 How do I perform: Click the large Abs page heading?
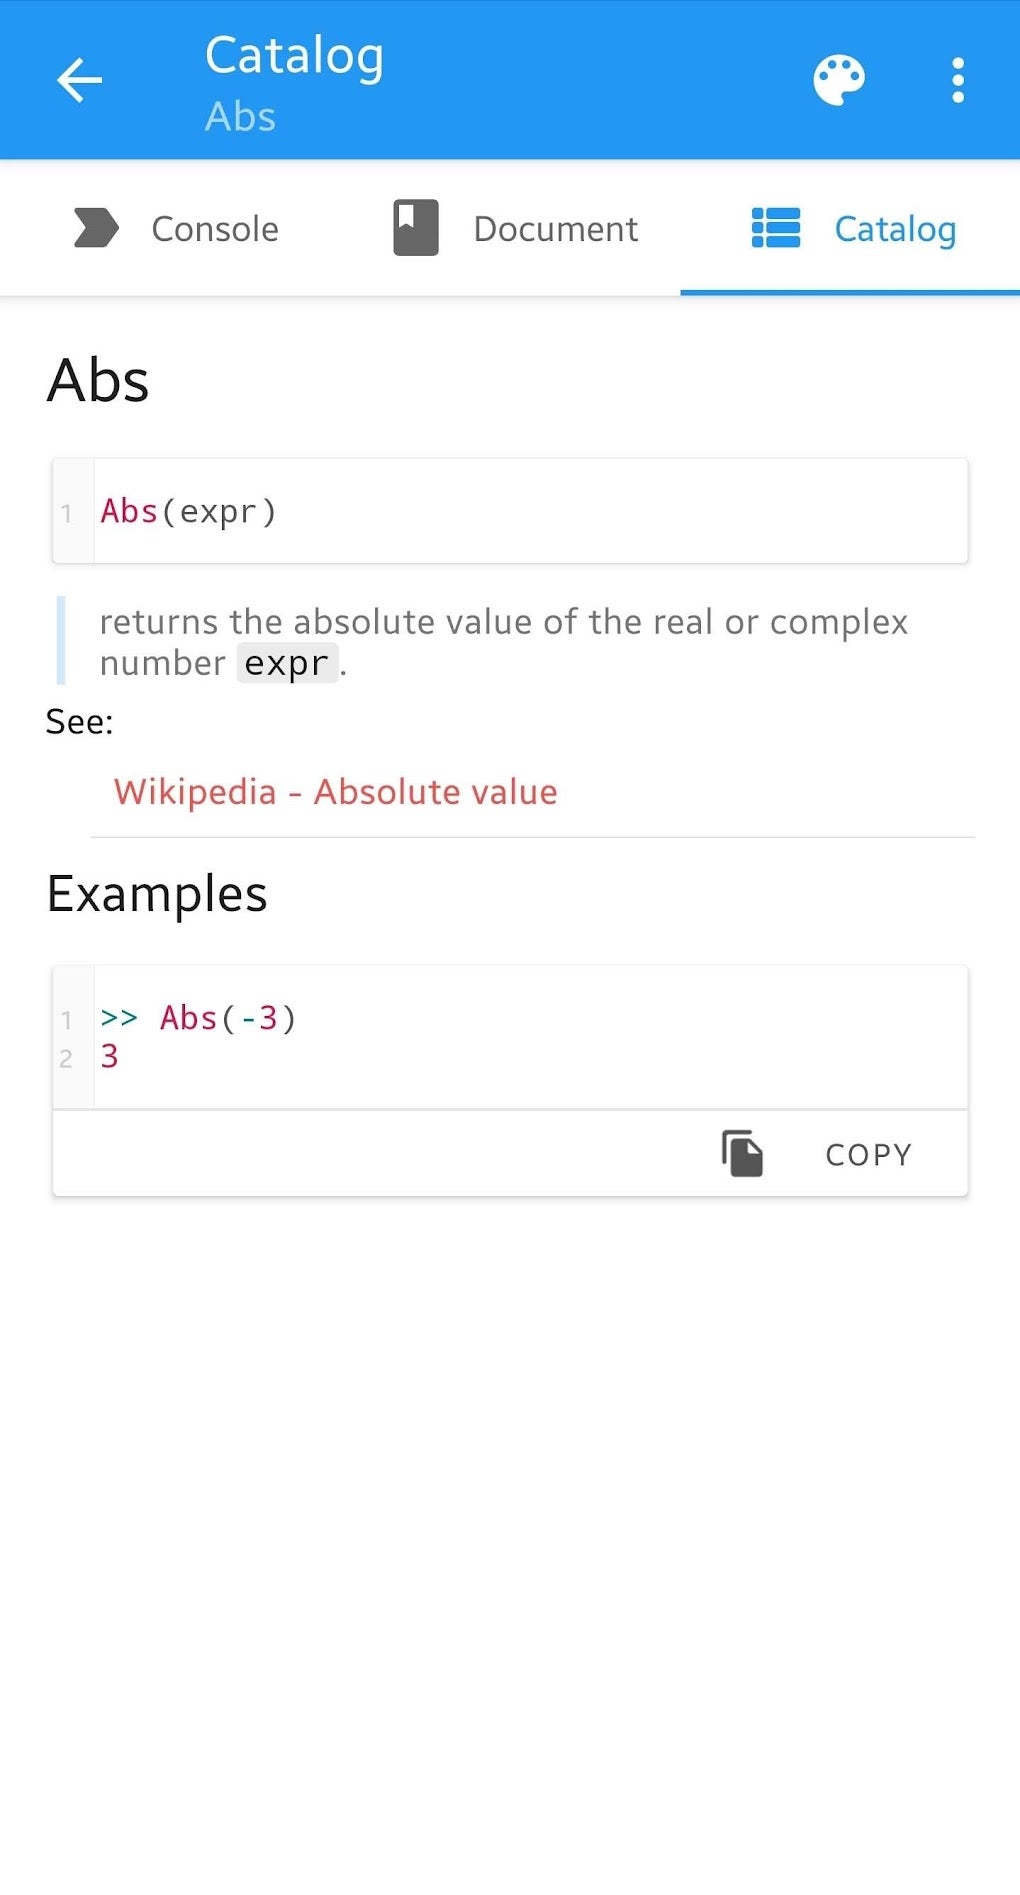click(98, 381)
